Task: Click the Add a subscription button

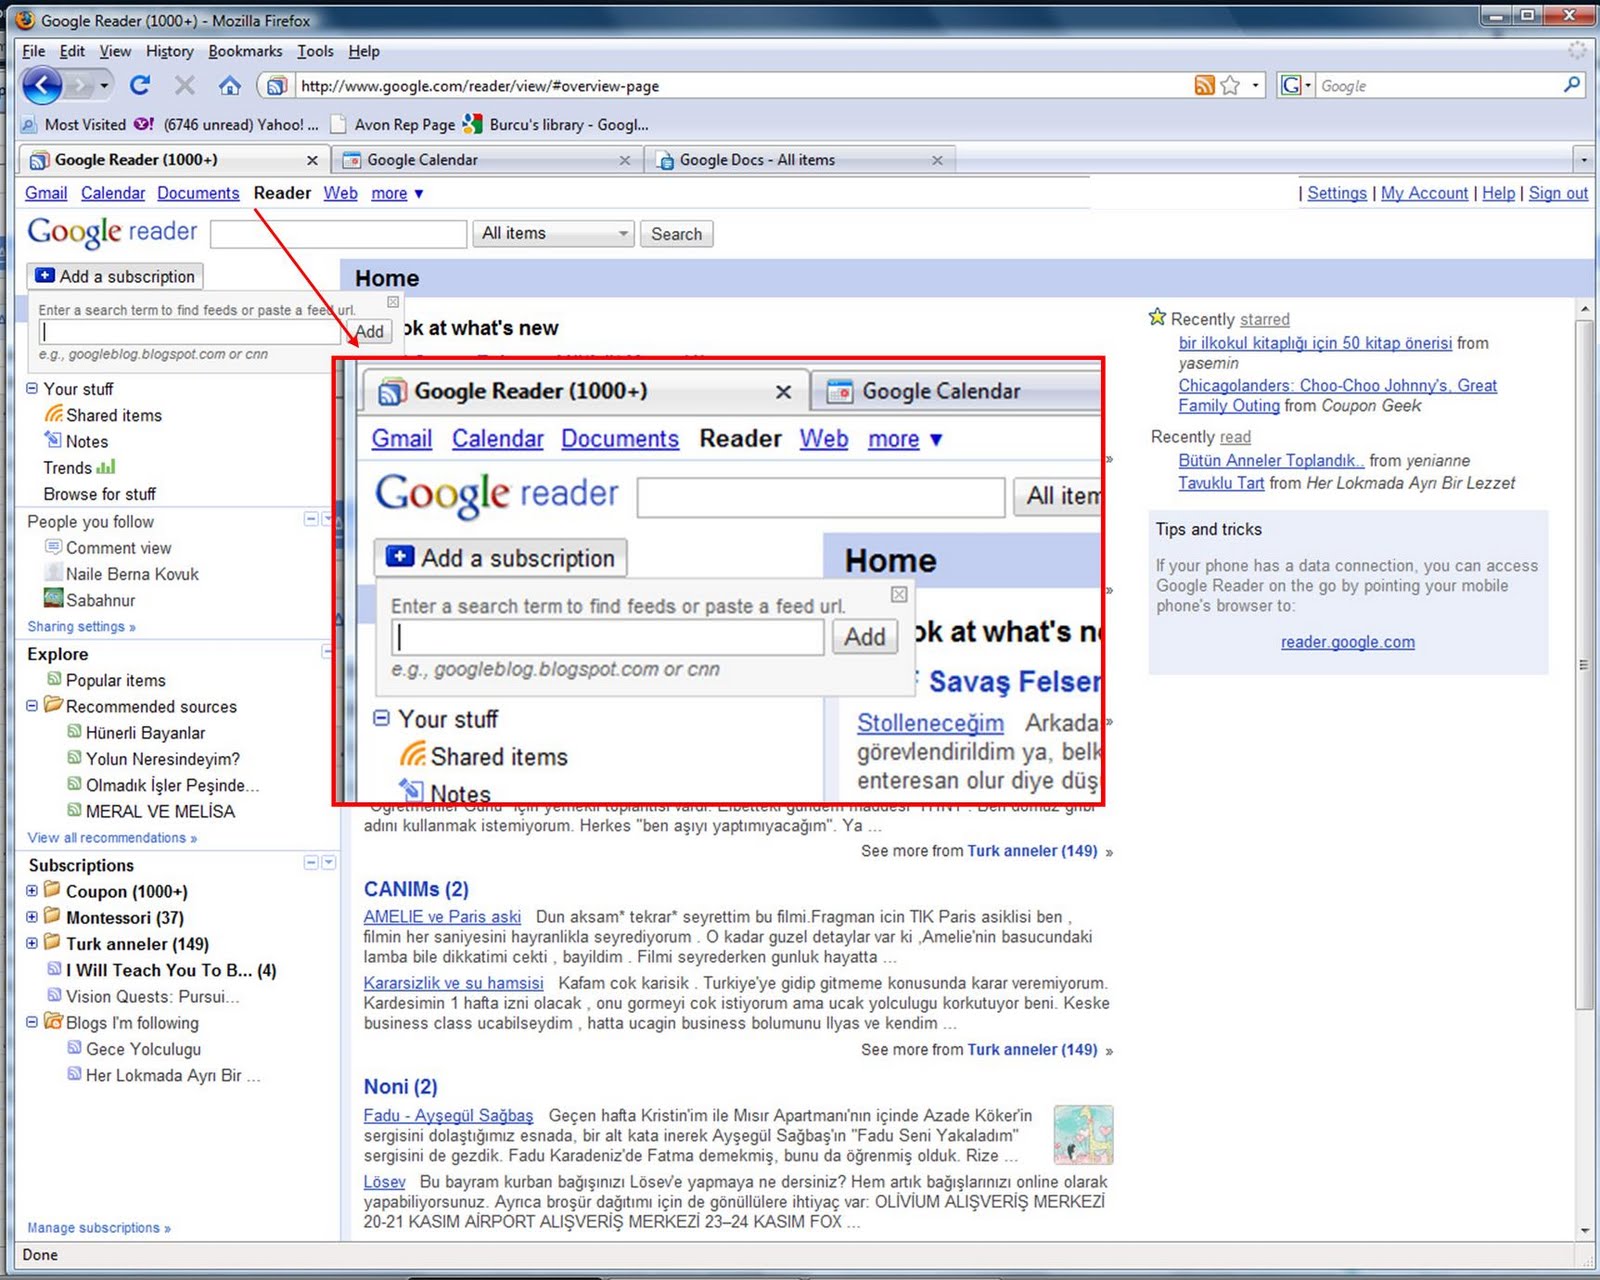Action: [116, 276]
